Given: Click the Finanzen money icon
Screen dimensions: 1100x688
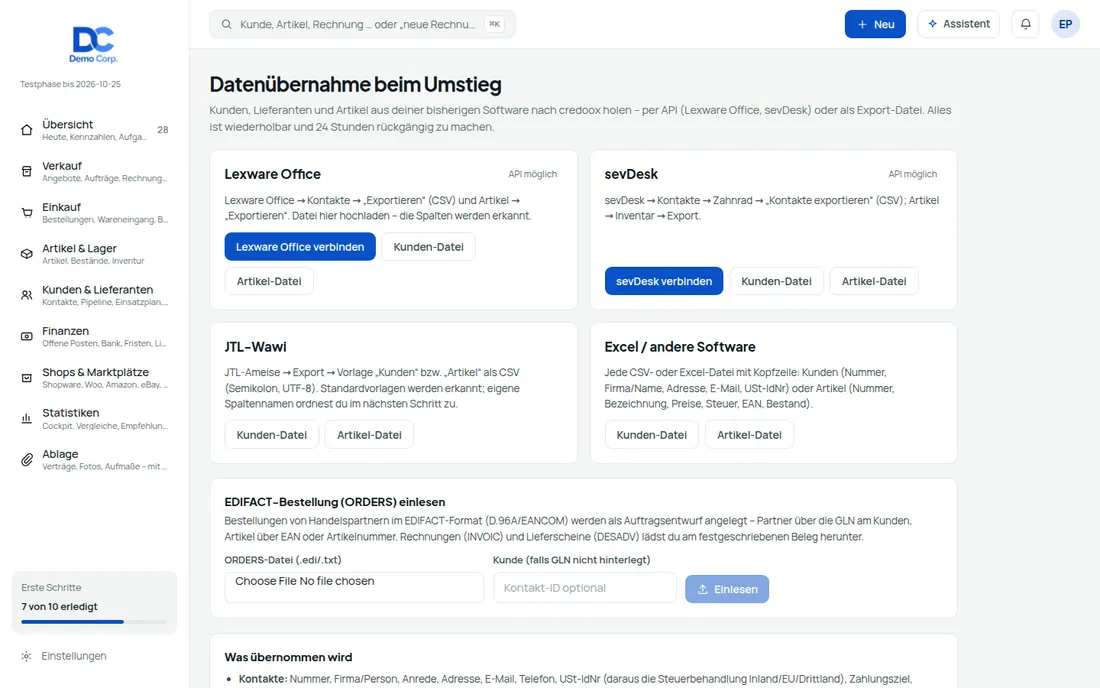Looking at the screenshot, I should tap(27, 337).
